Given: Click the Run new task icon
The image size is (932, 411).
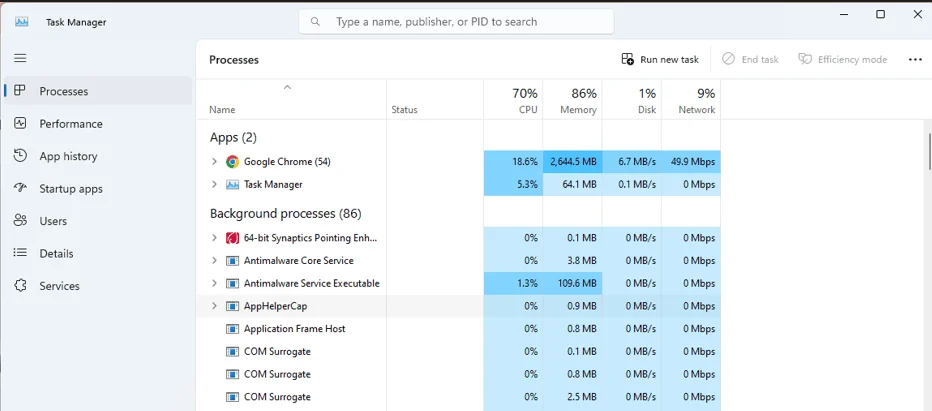Looking at the screenshot, I should point(628,59).
